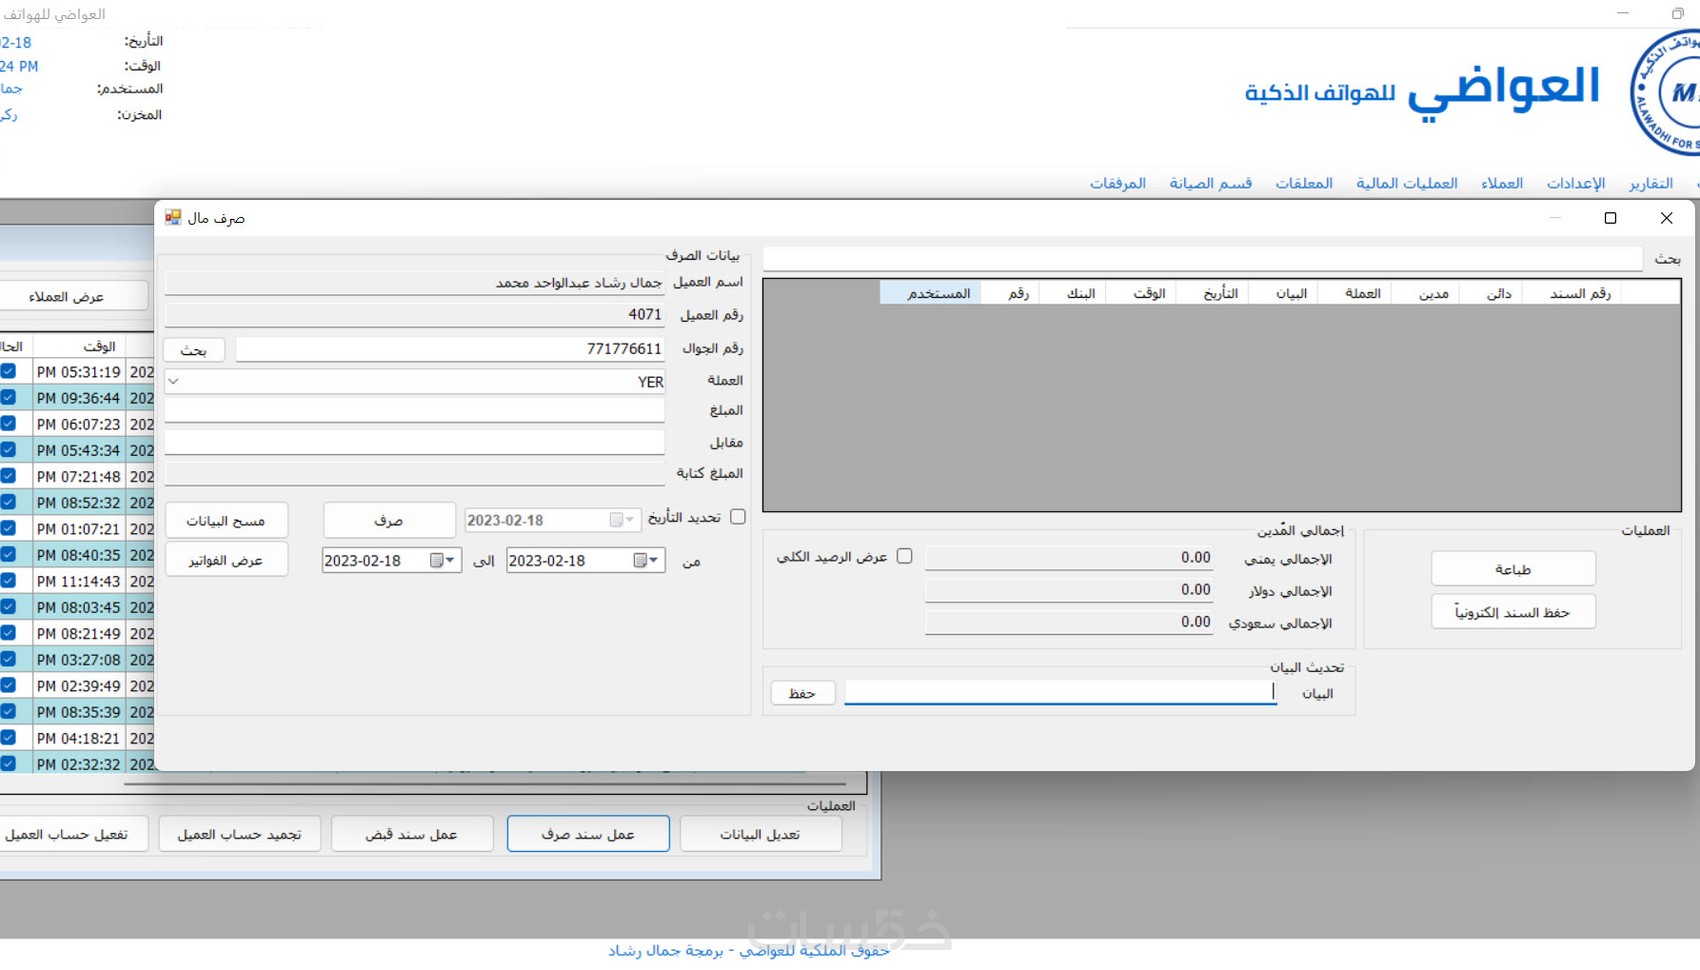Open the المرفقات menu
This screenshot has height=970, width=1700.
(1118, 183)
